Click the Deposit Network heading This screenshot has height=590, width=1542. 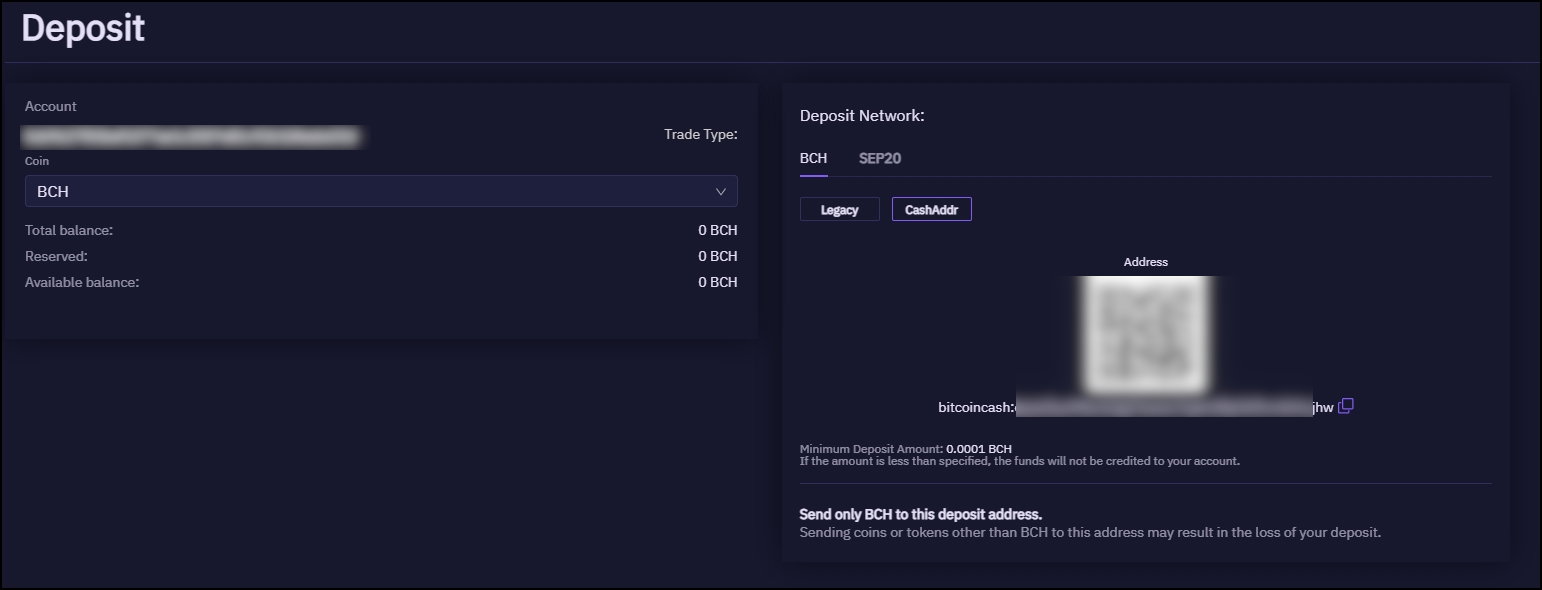point(862,116)
